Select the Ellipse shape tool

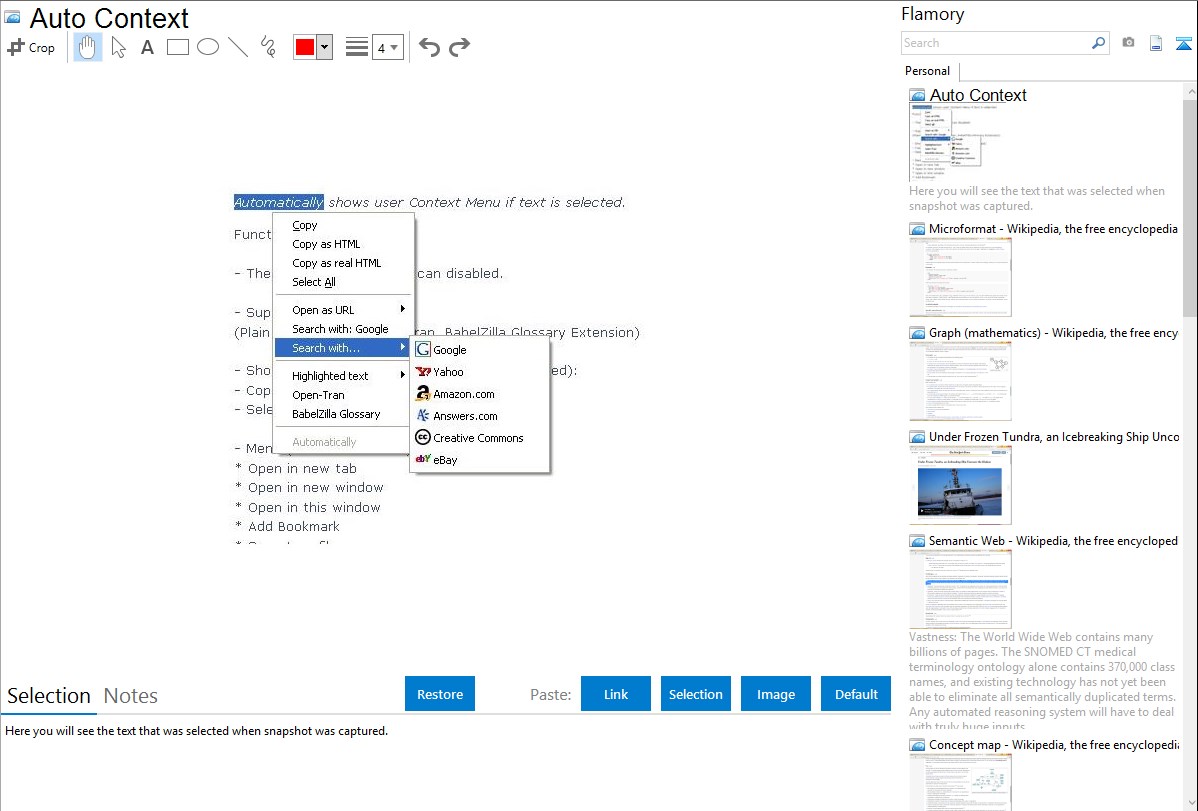coord(208,47)
